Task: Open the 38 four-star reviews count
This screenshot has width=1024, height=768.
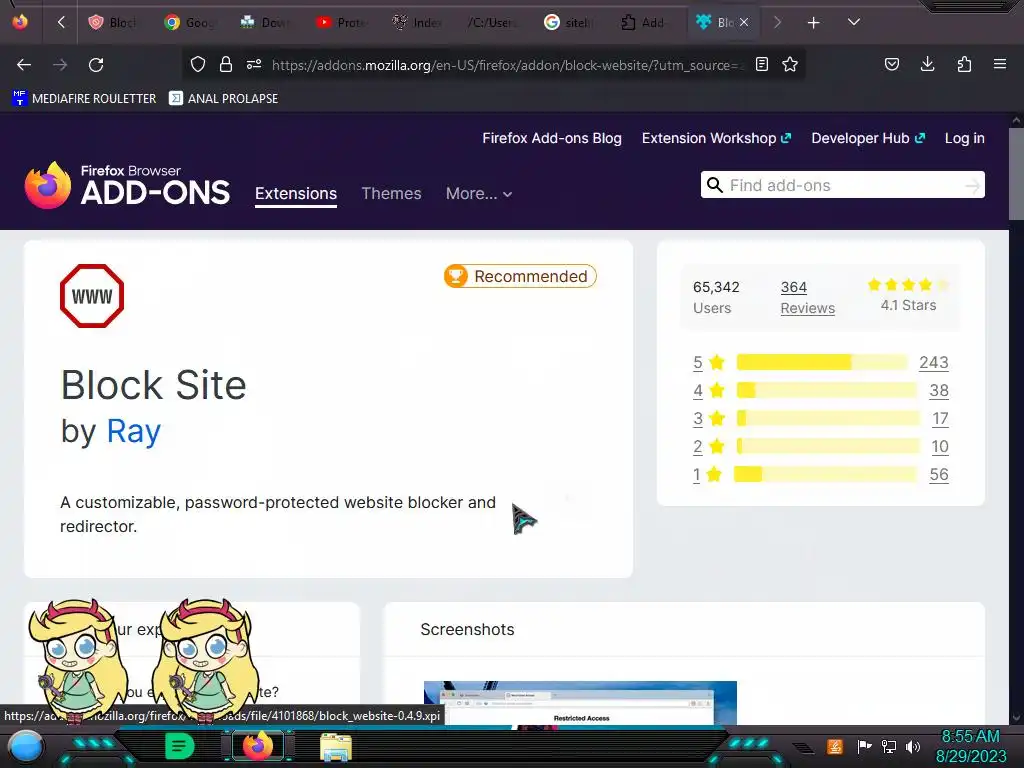Action: [x=939, y=391]
